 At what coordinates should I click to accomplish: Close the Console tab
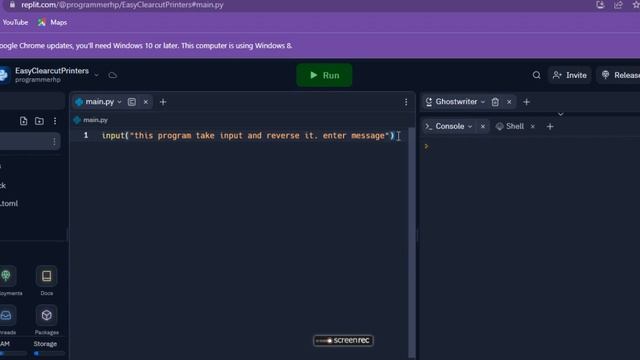[x=483, y=127]
